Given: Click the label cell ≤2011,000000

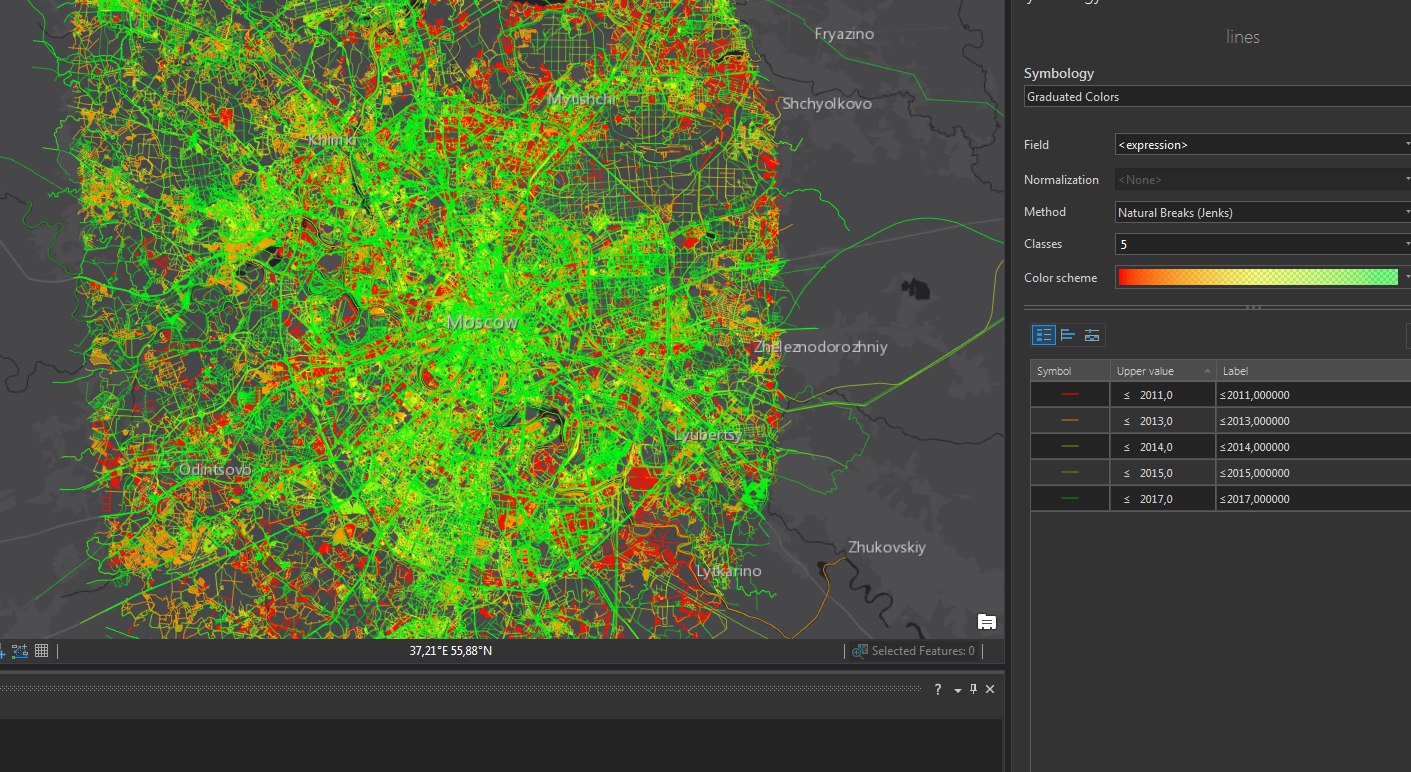Looking at the screenshot, I should coord(1313,395).
